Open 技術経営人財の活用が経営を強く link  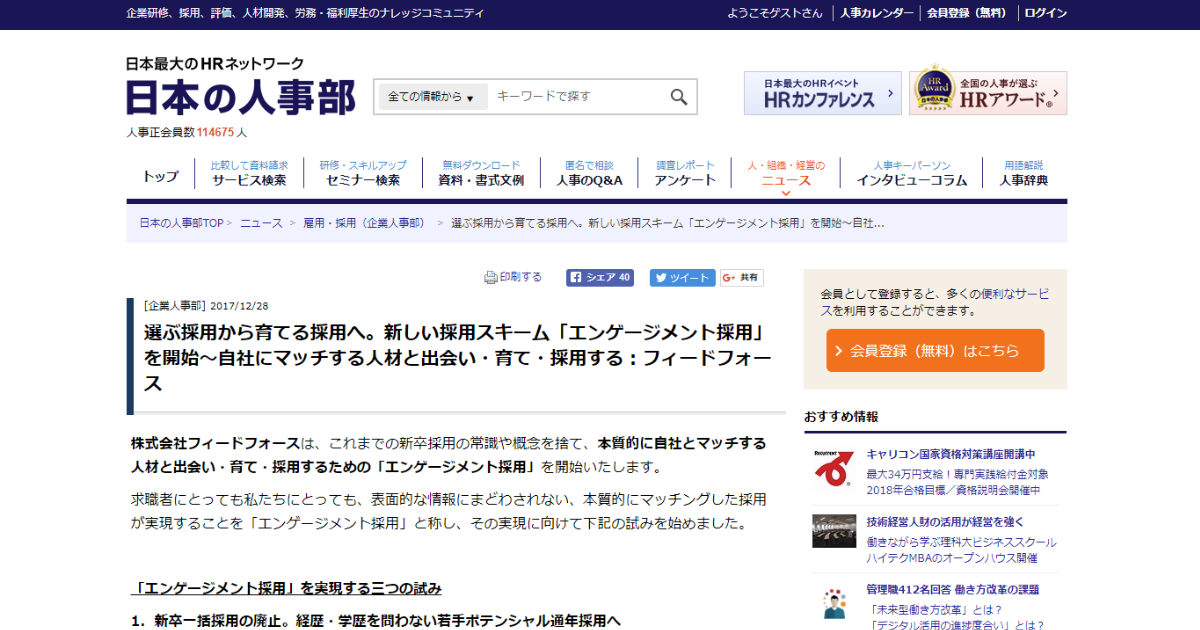pyautogui.click(x=945, y=521)
